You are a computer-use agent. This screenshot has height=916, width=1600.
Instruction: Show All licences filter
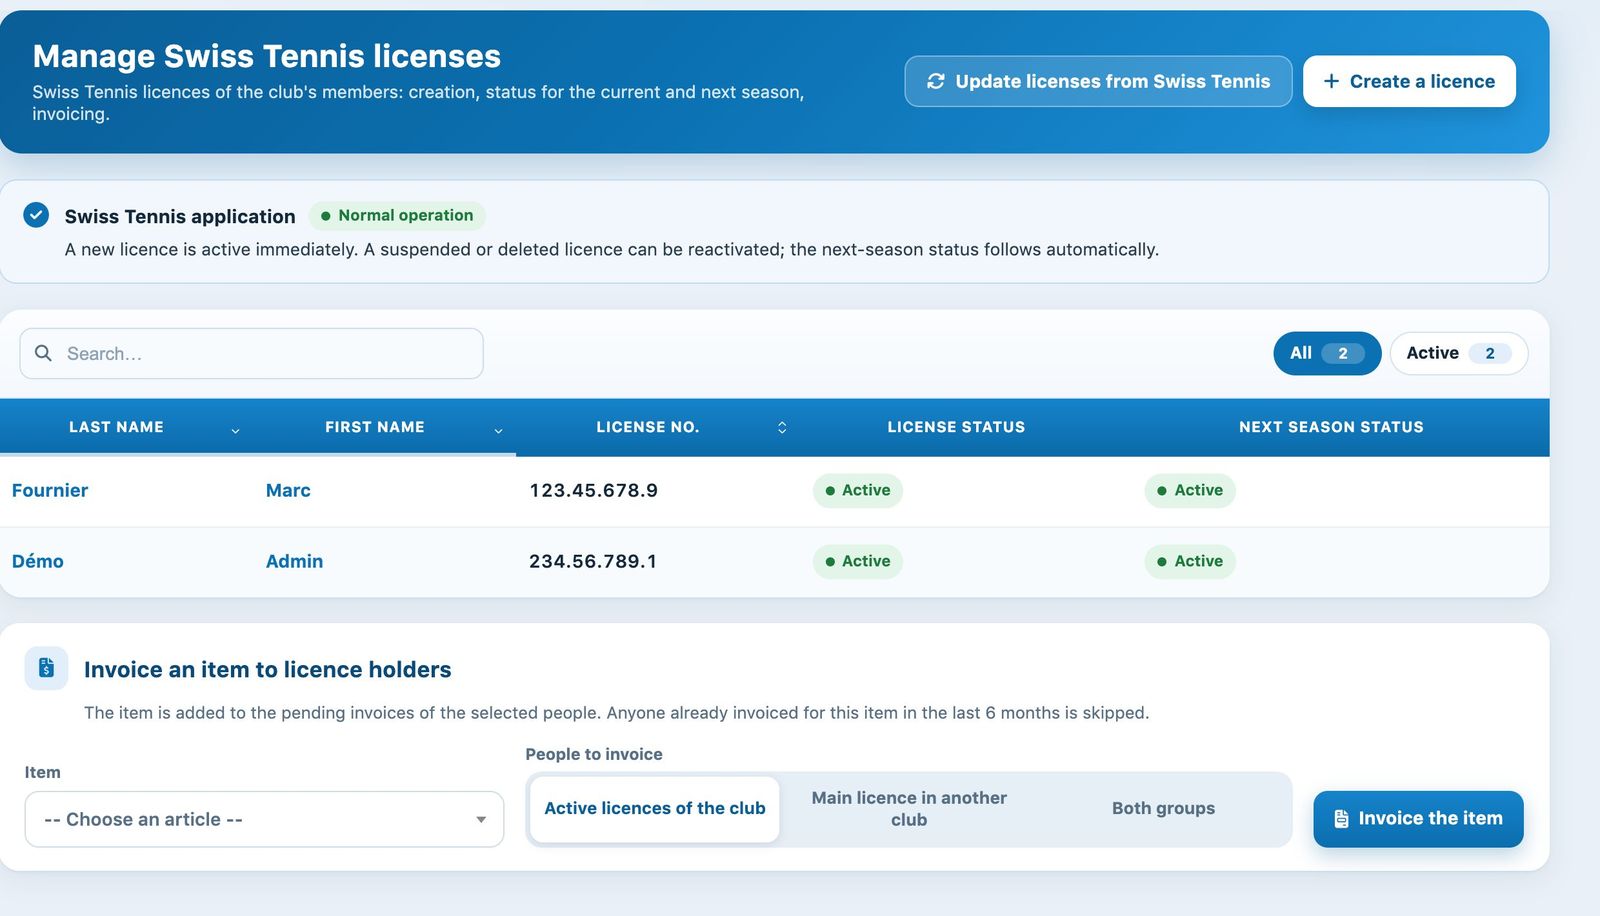pos(1327,353)
